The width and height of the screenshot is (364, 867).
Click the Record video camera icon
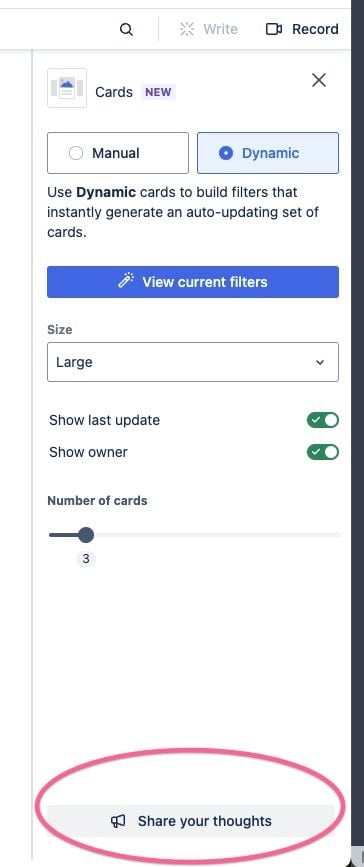click(274, 29)
